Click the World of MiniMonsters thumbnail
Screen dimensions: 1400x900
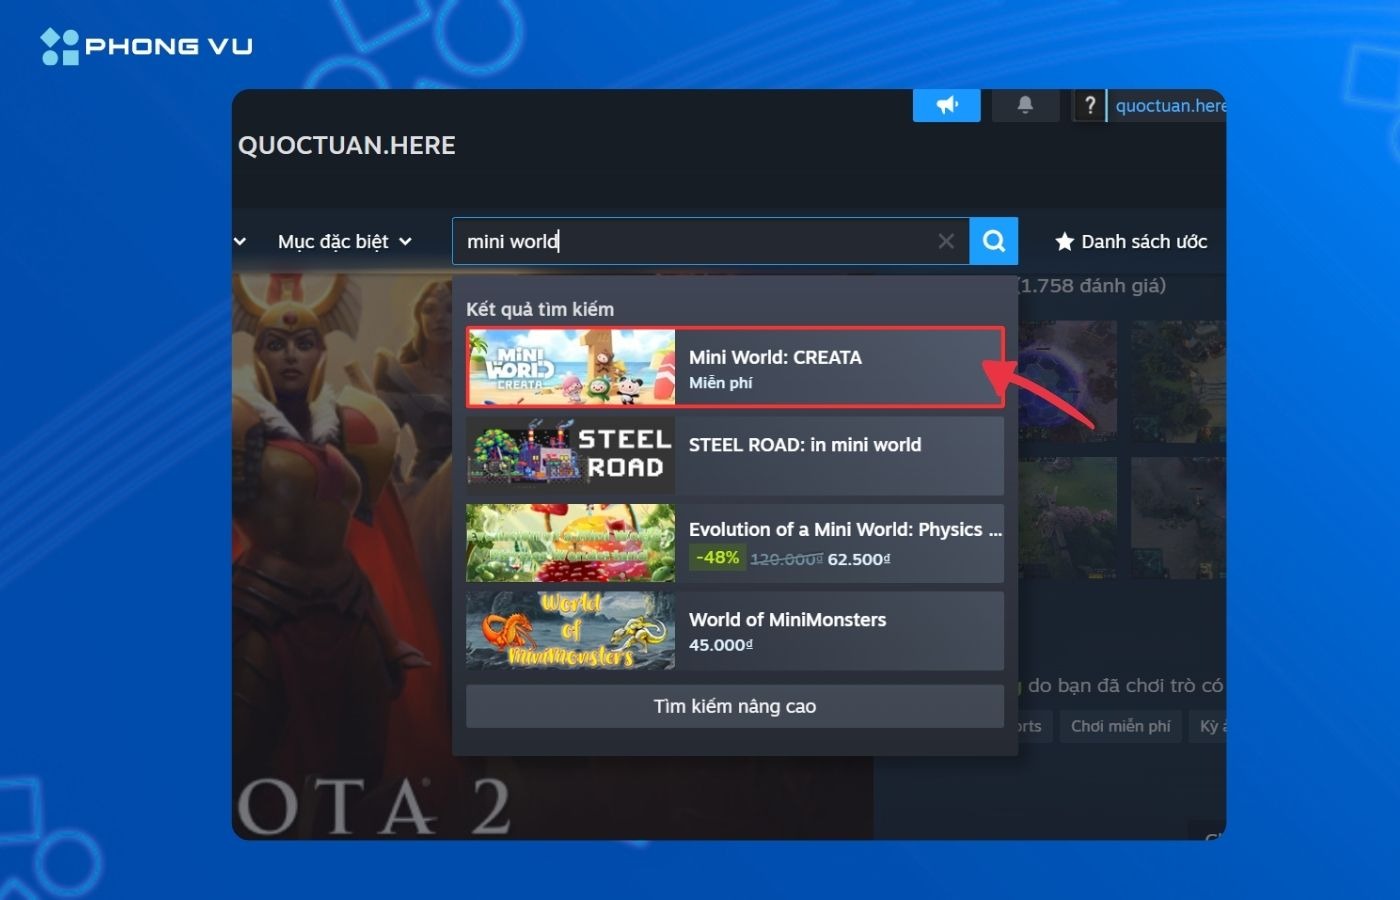(x=571, y=631)
